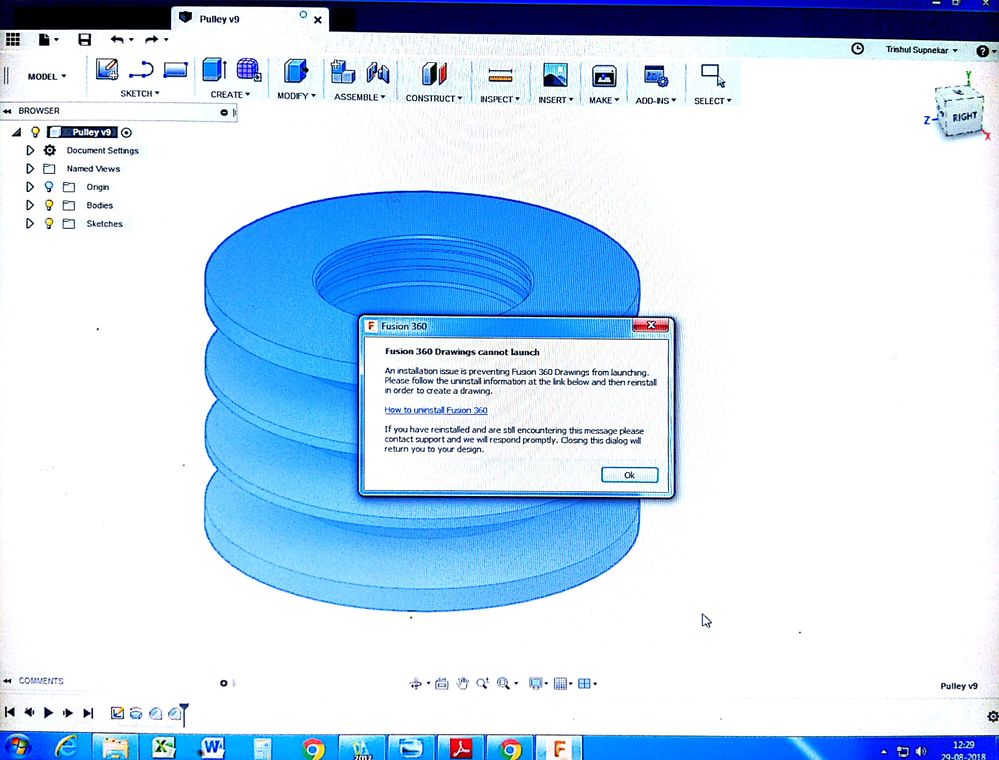Click the RIGHT face of the ViewCube
The height and width of the screenshot is (760, 999).
964,117
